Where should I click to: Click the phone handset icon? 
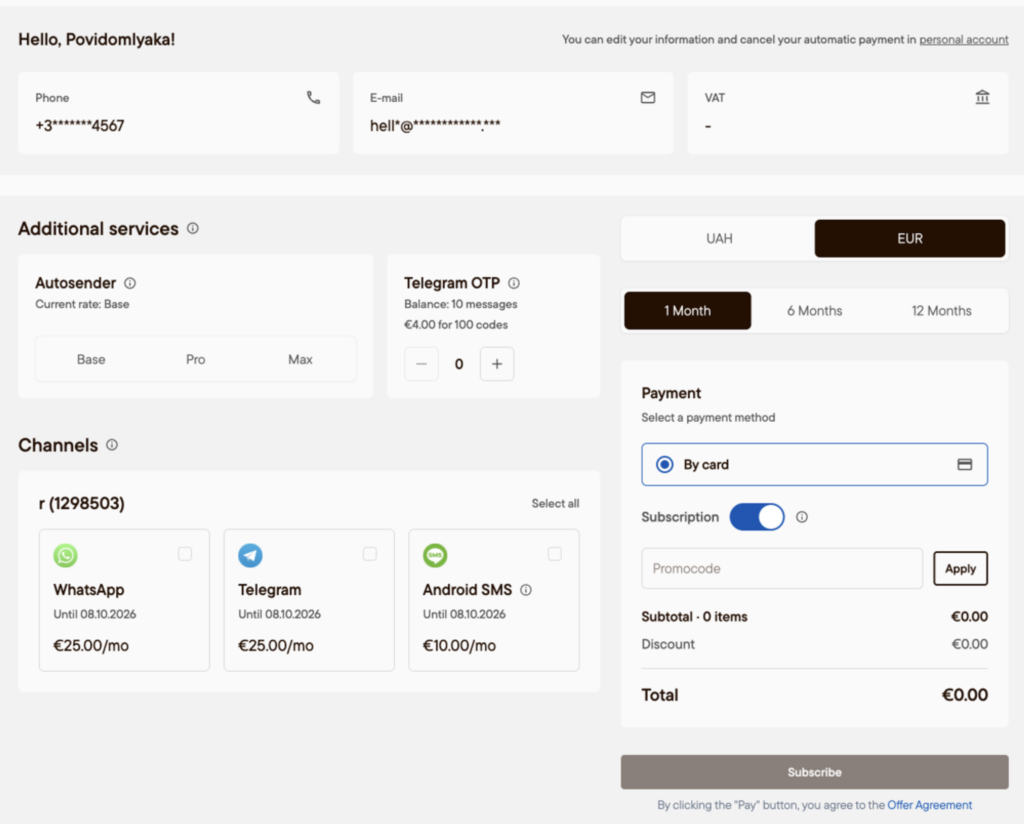pos(313,97)
